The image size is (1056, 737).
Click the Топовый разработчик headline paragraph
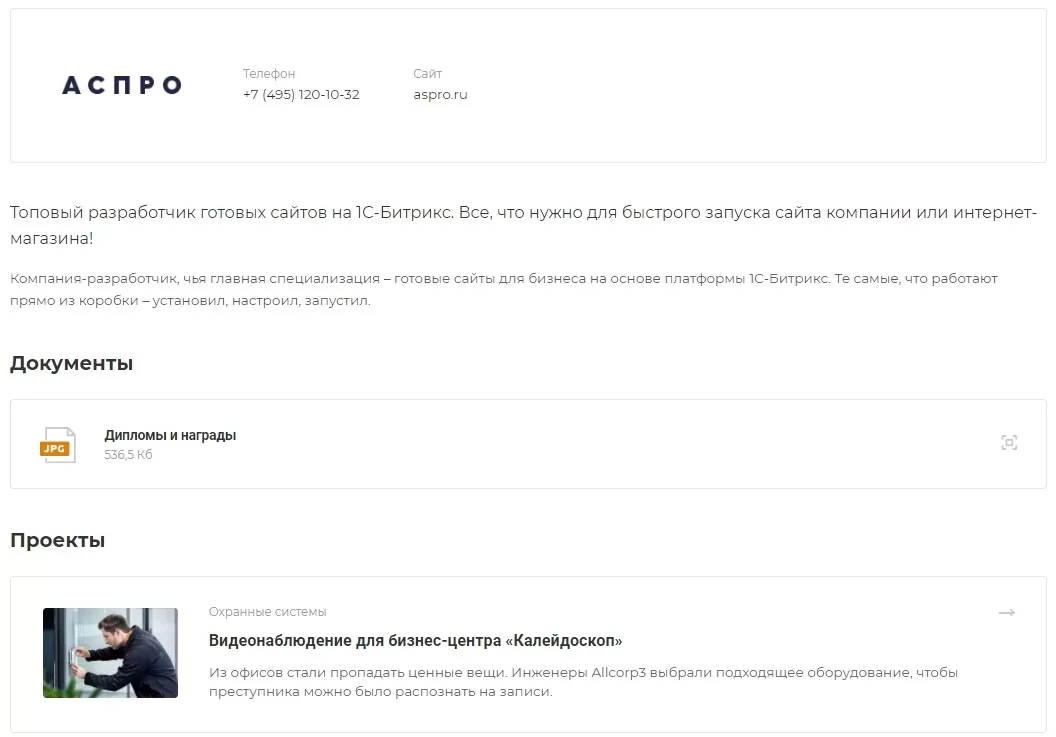[523, 225]
